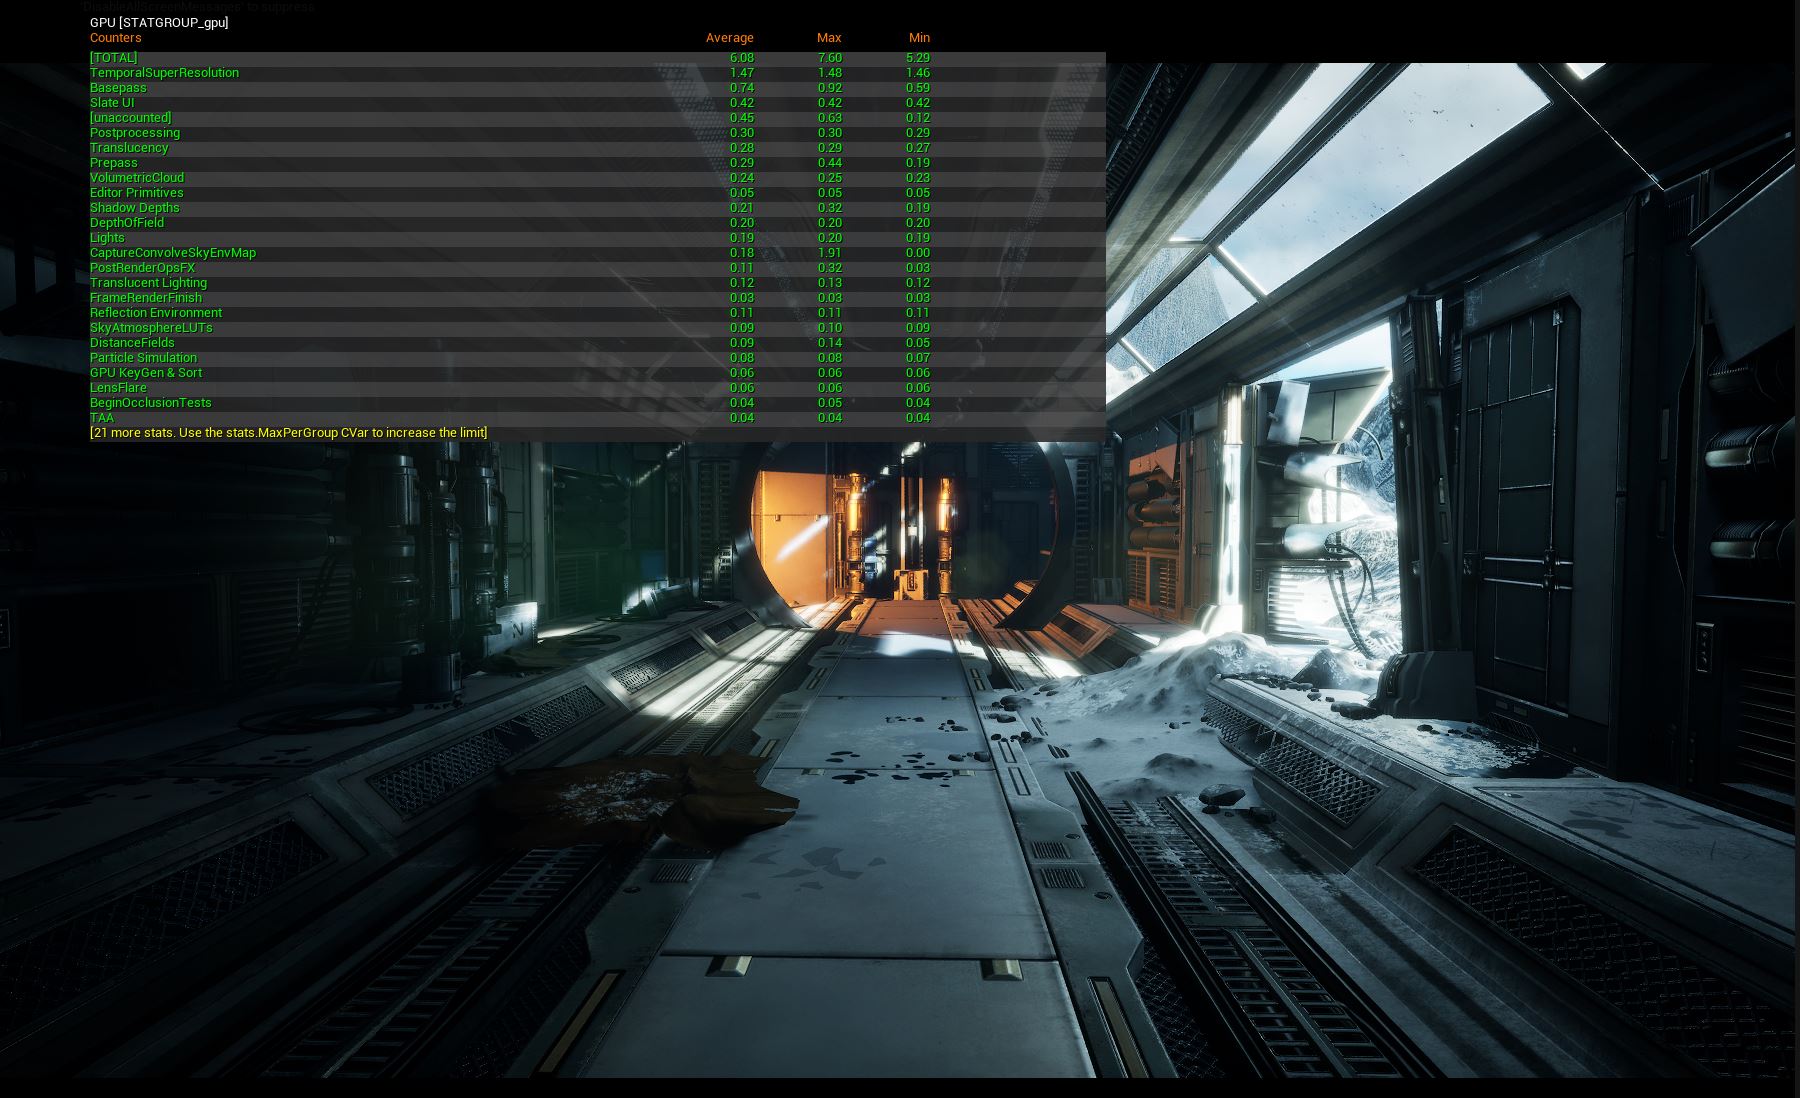Select the Basepass counter

coord(117,88)
